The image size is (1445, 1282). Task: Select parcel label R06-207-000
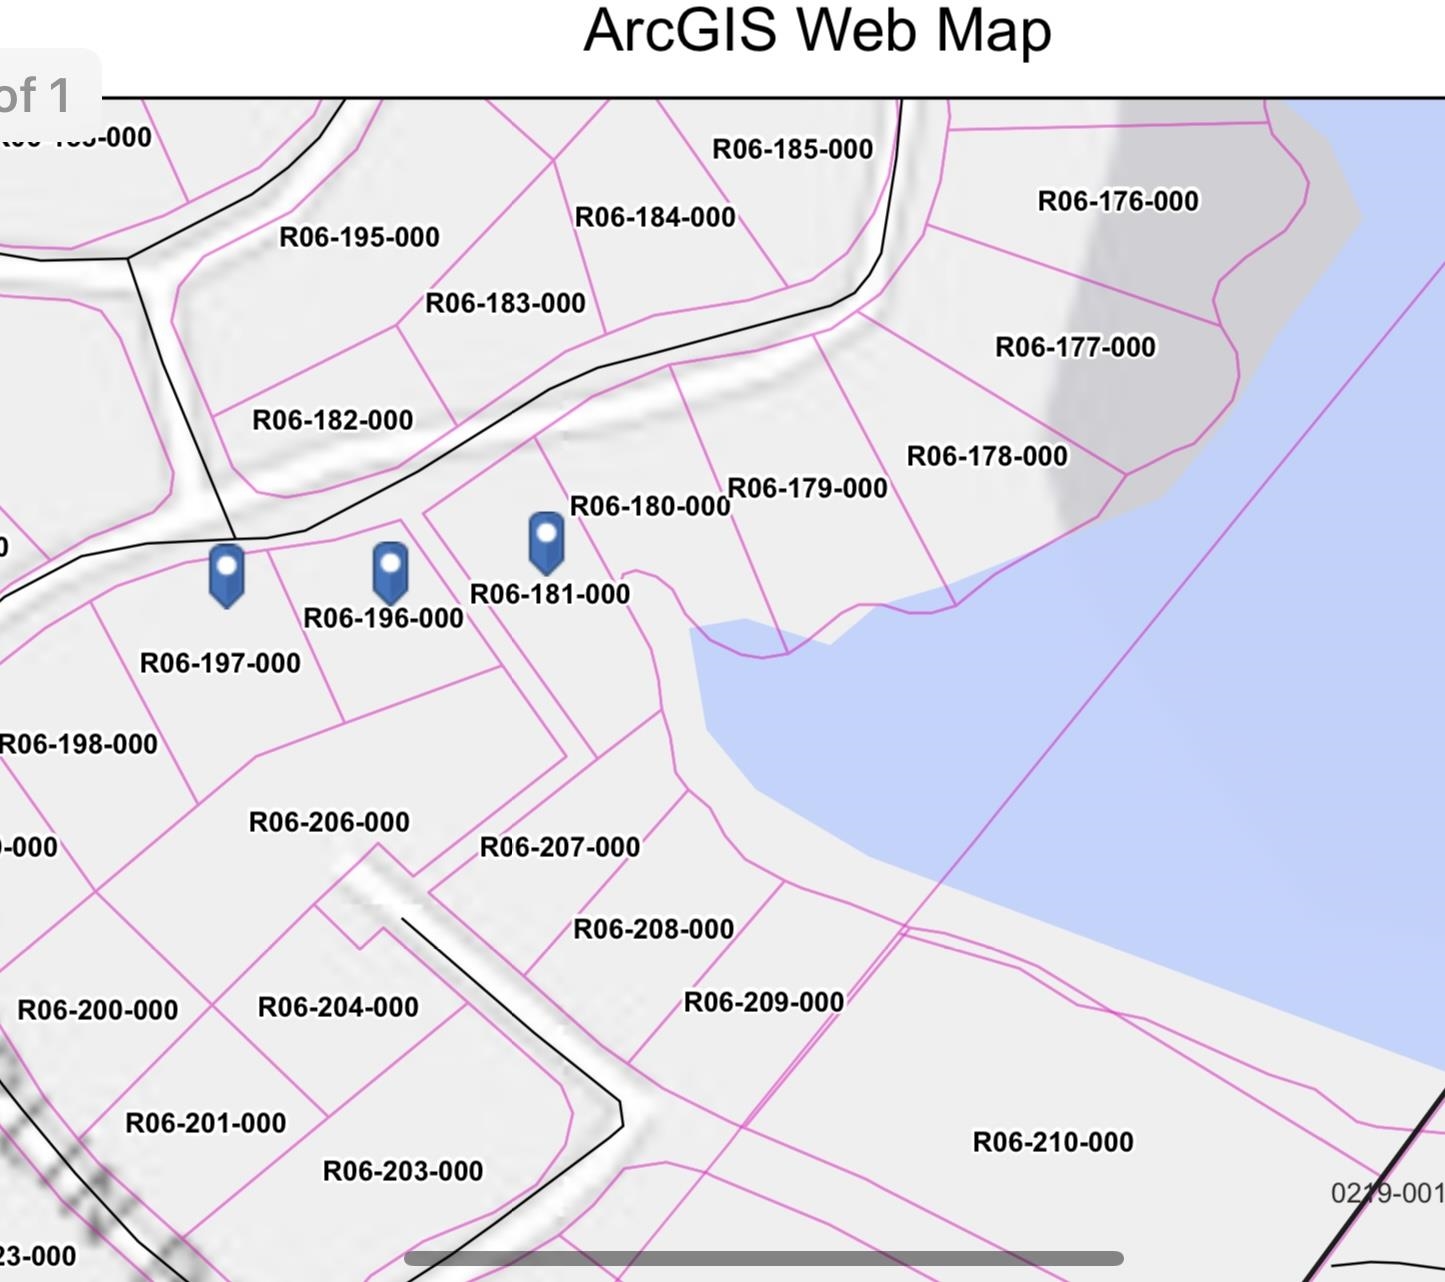560,847
